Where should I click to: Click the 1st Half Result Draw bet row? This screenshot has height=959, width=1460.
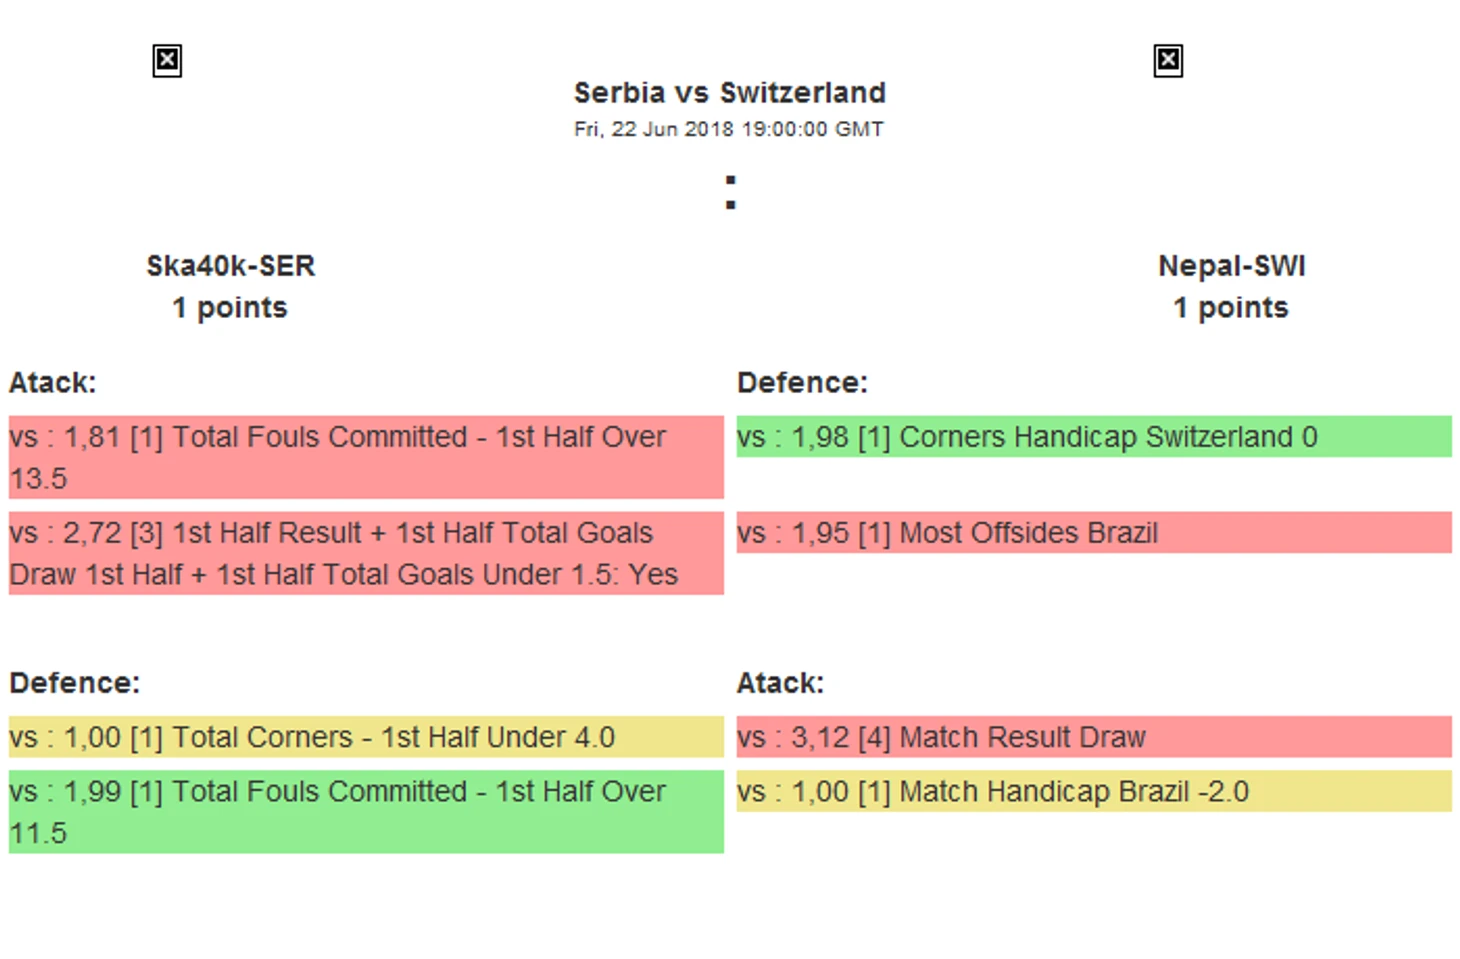click(x=366, y=553)
